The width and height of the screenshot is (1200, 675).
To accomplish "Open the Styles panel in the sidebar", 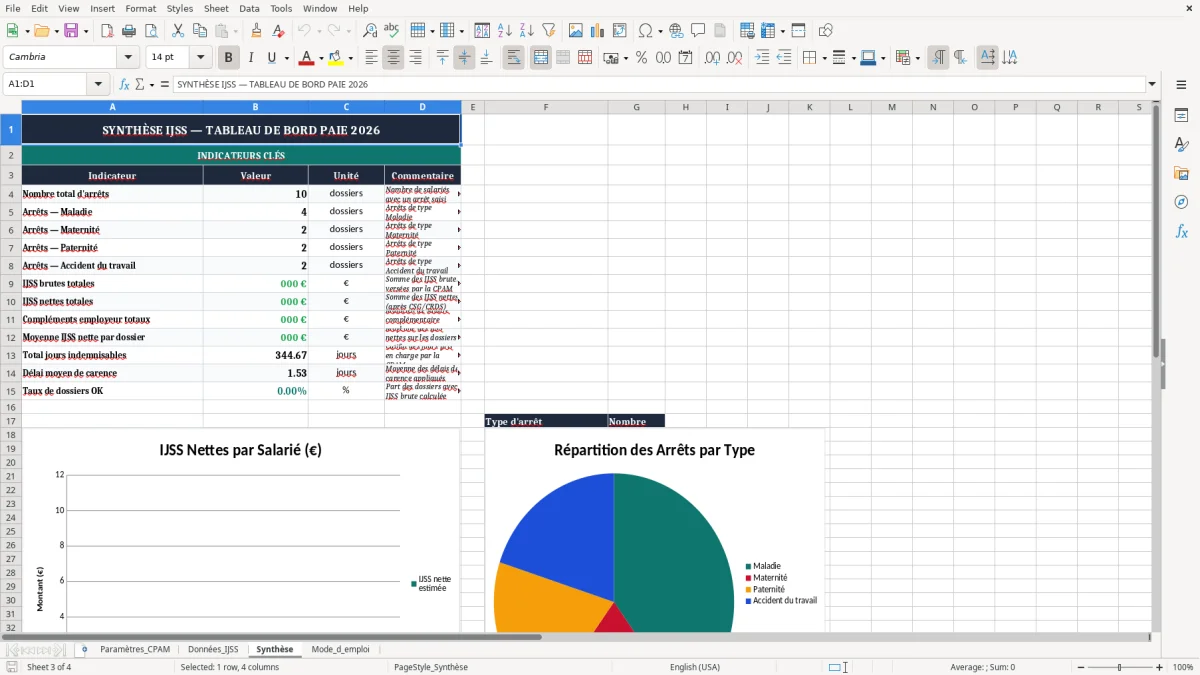I will [x=1181, y=144].
